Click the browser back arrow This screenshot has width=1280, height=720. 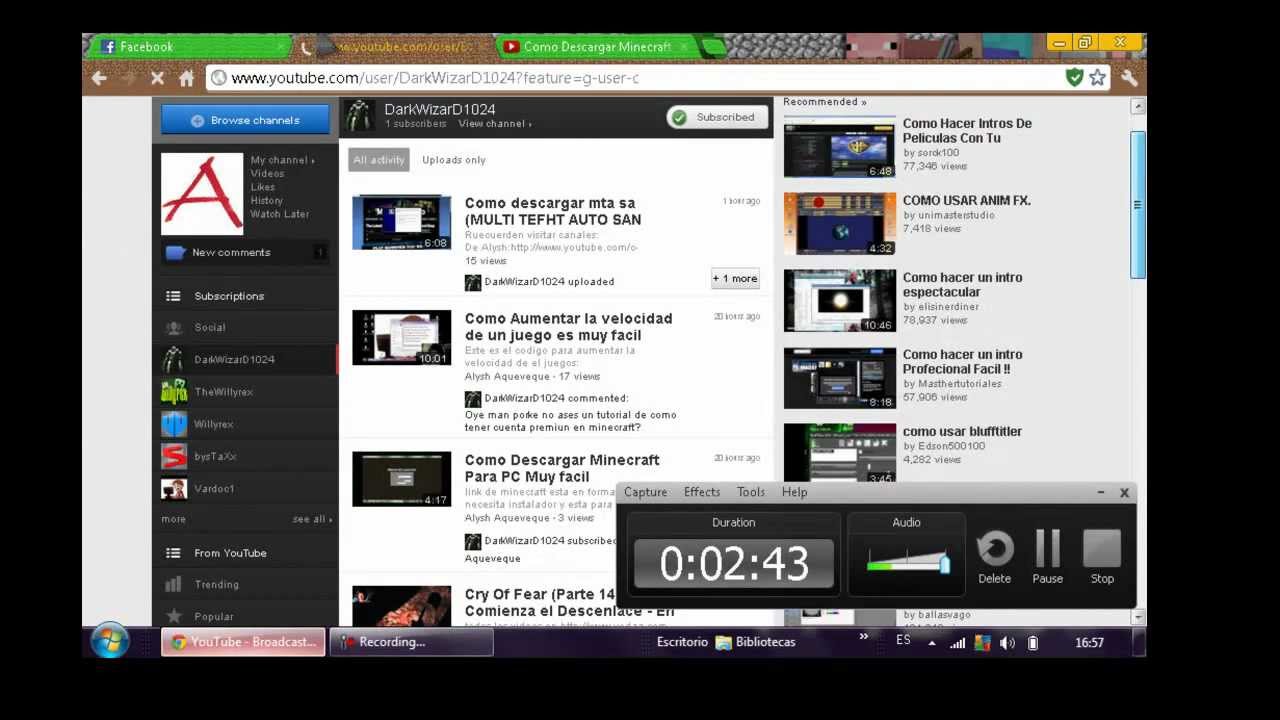[x=99, y=78]
